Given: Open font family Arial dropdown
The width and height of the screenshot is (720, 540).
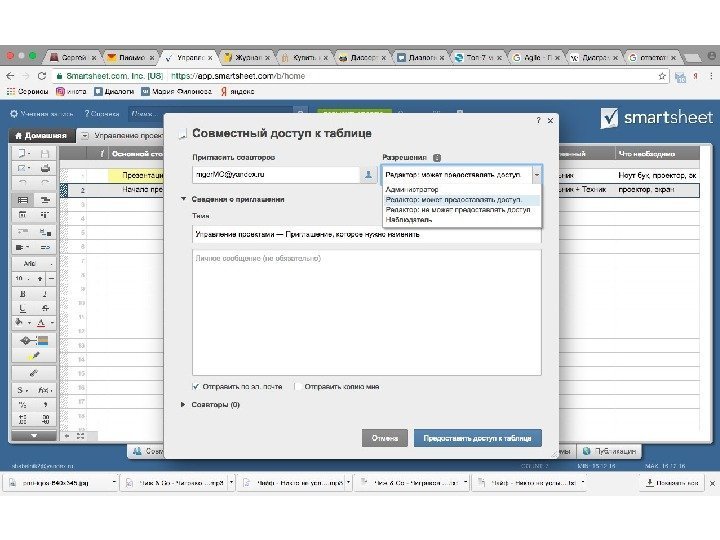Looking at the screenshot, I should coord(34,264).
